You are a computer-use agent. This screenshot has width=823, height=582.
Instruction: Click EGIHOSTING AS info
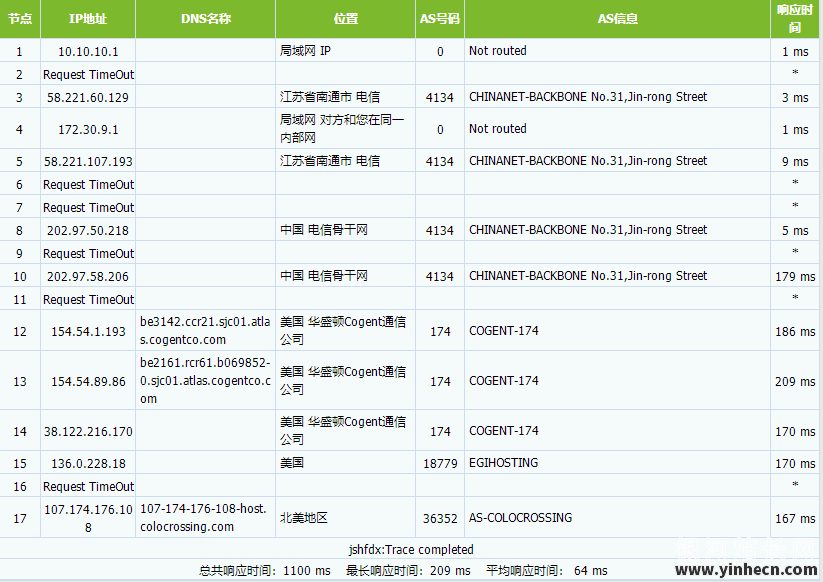[x=503, y=463]
